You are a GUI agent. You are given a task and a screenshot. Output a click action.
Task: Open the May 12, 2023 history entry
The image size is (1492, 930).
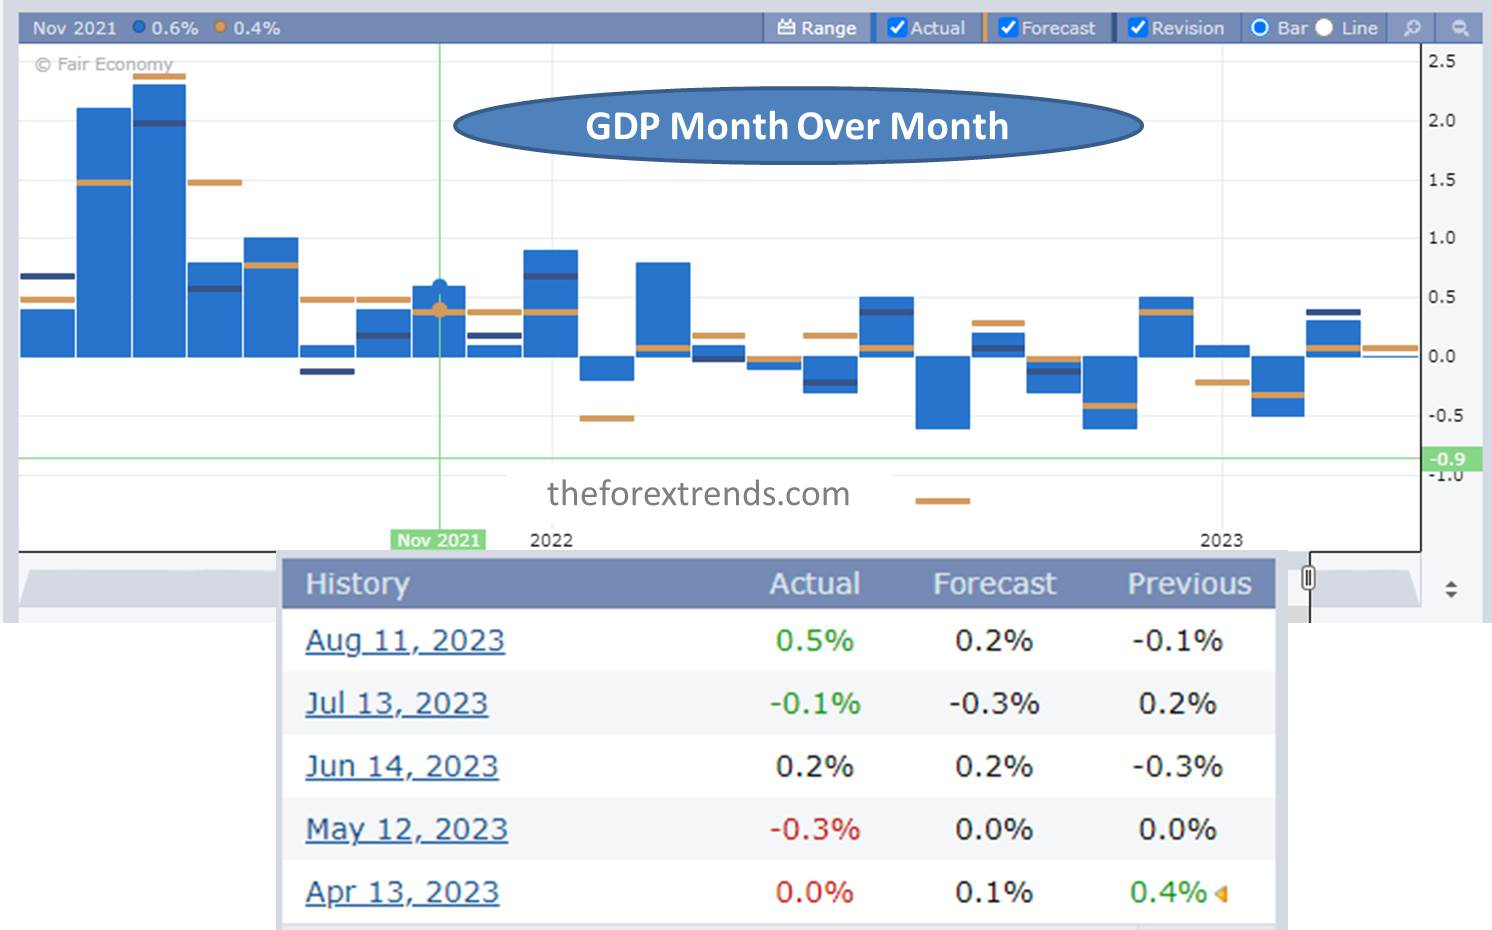(407, 830)
